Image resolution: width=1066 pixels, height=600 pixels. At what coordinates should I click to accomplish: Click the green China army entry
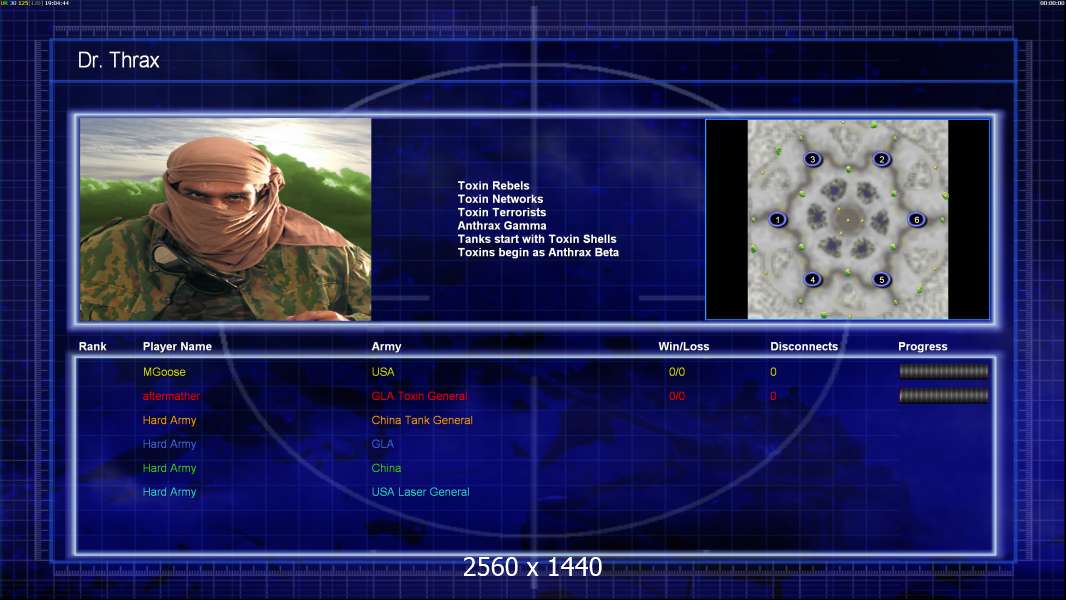click(385, 467)
